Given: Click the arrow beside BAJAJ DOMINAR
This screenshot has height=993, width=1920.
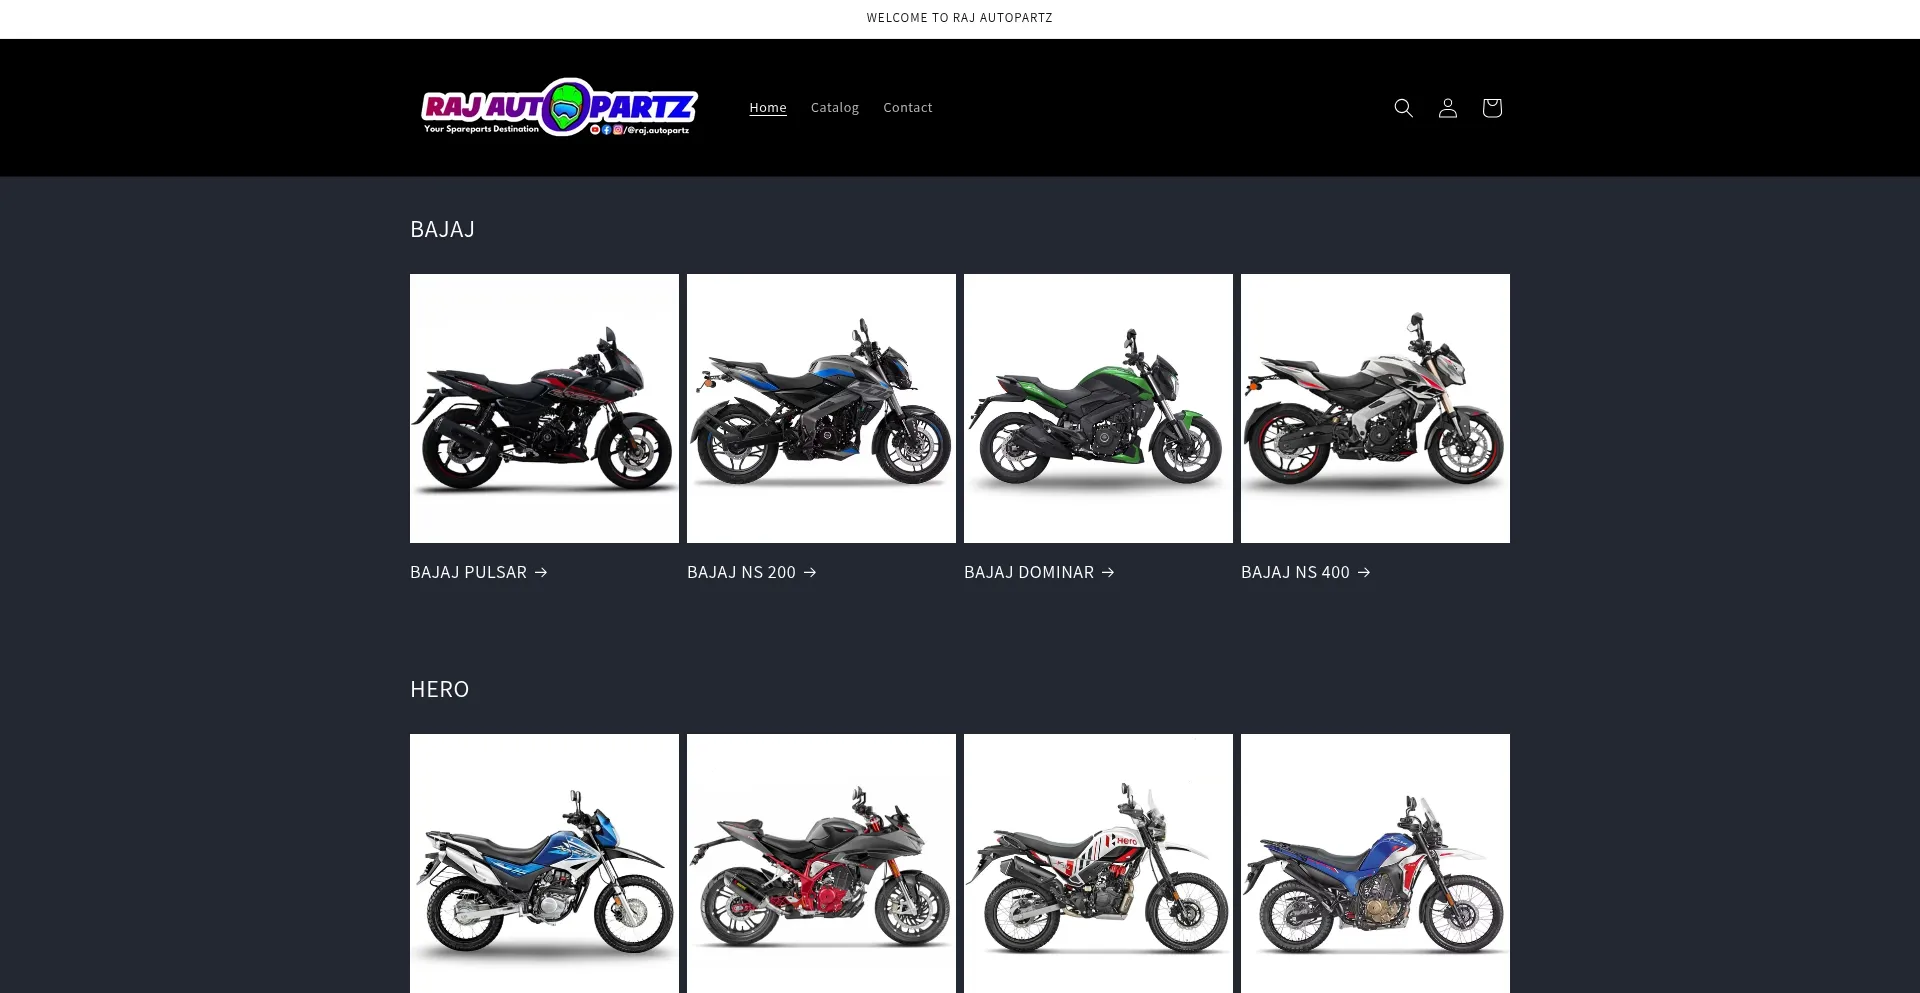Looking at the screenshot, I should point(1108,572).
